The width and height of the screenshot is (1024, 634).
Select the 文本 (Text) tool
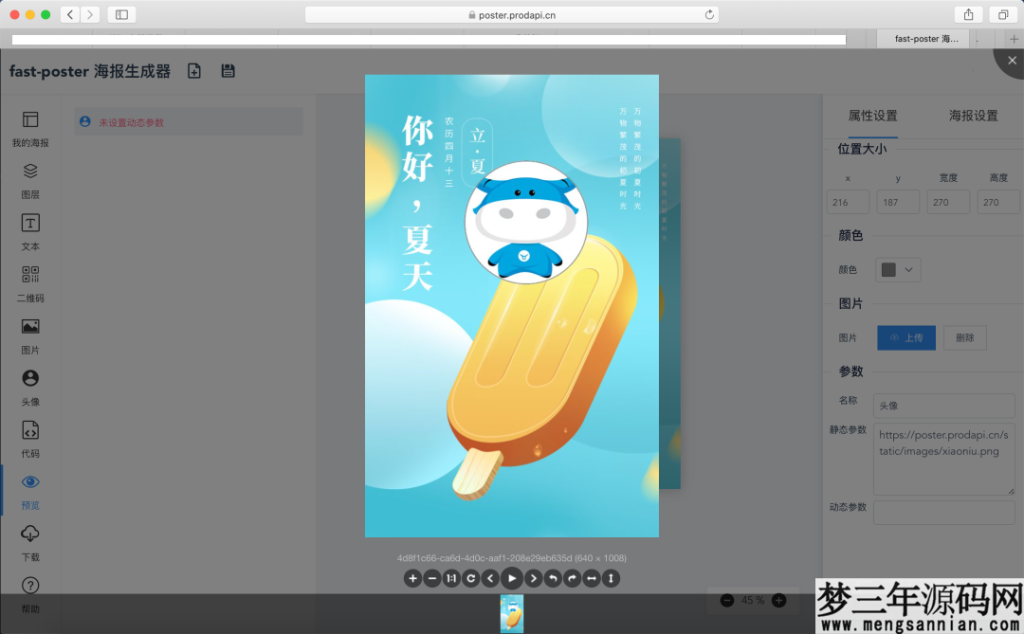pyautogui.click(x=30, y=232)
